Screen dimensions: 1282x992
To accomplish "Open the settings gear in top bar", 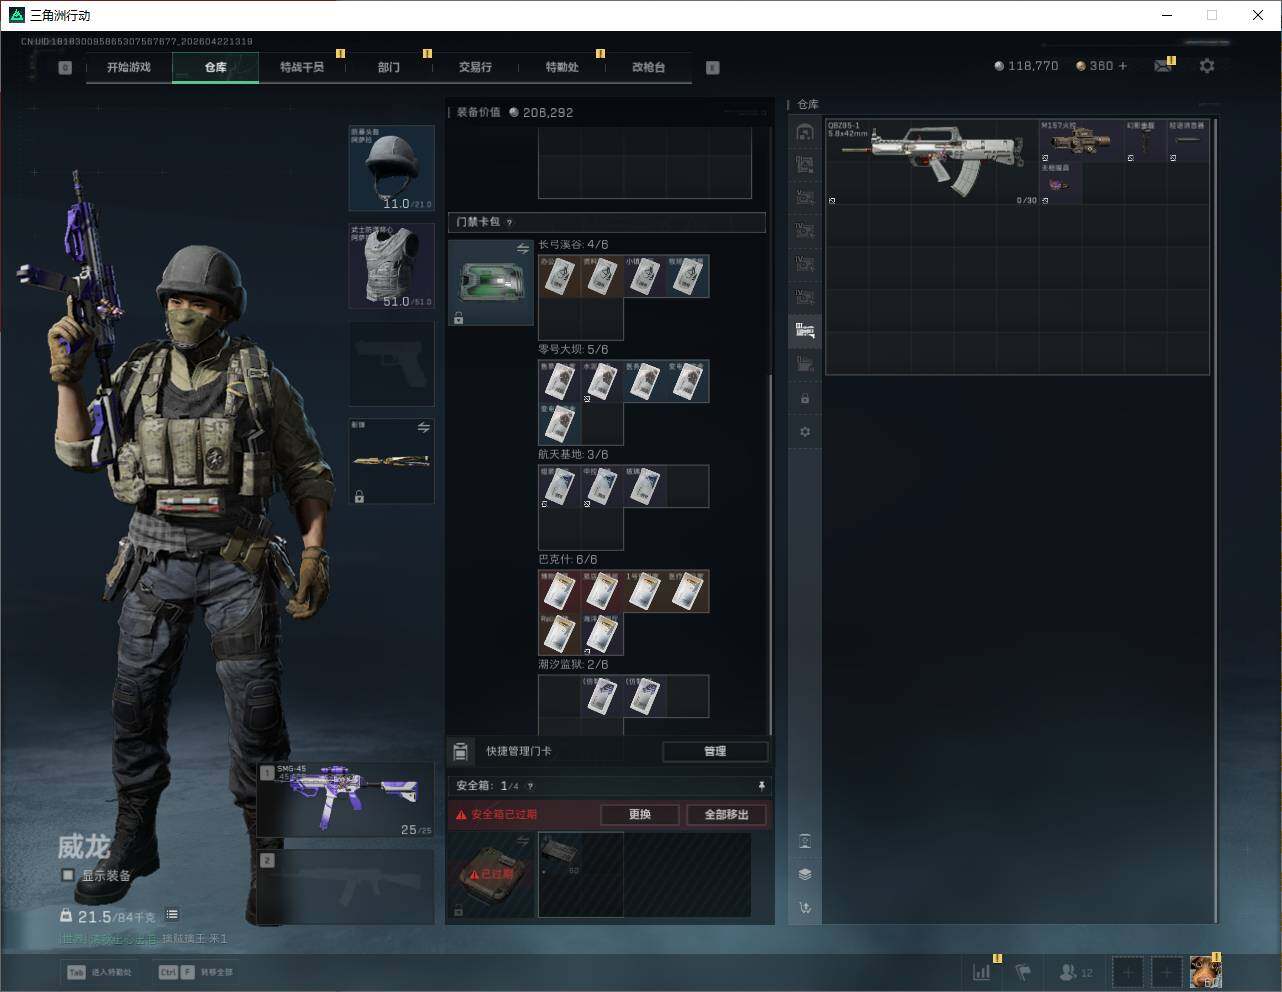I will pos(1207,66).
